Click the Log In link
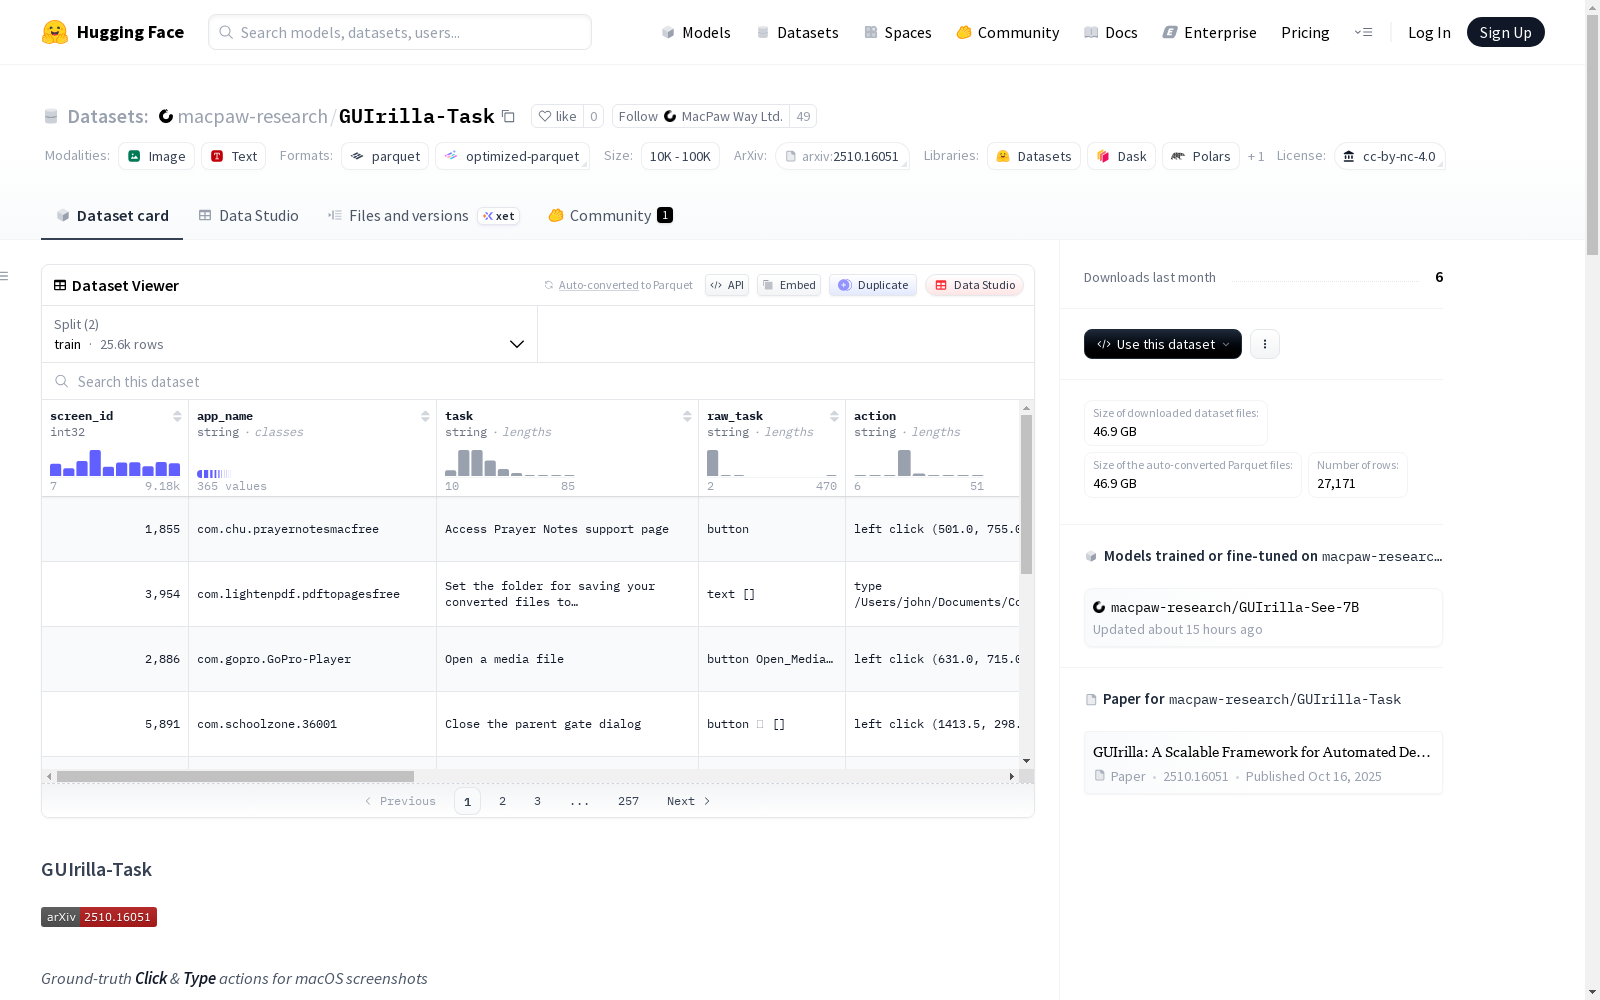1600x1000 pixels. coord(1429,32)
